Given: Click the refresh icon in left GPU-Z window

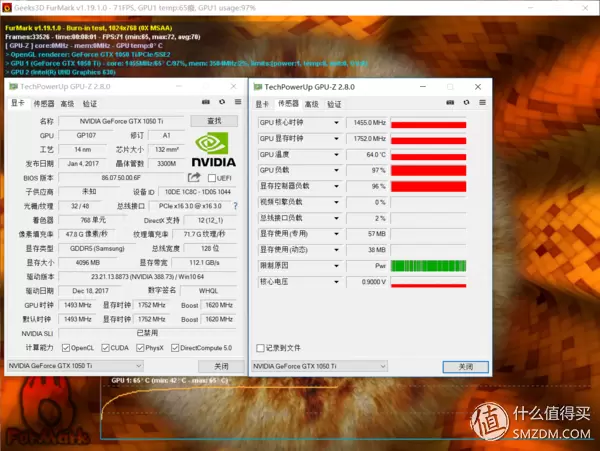Looking at the screenshot, I should tap(220, 102).
